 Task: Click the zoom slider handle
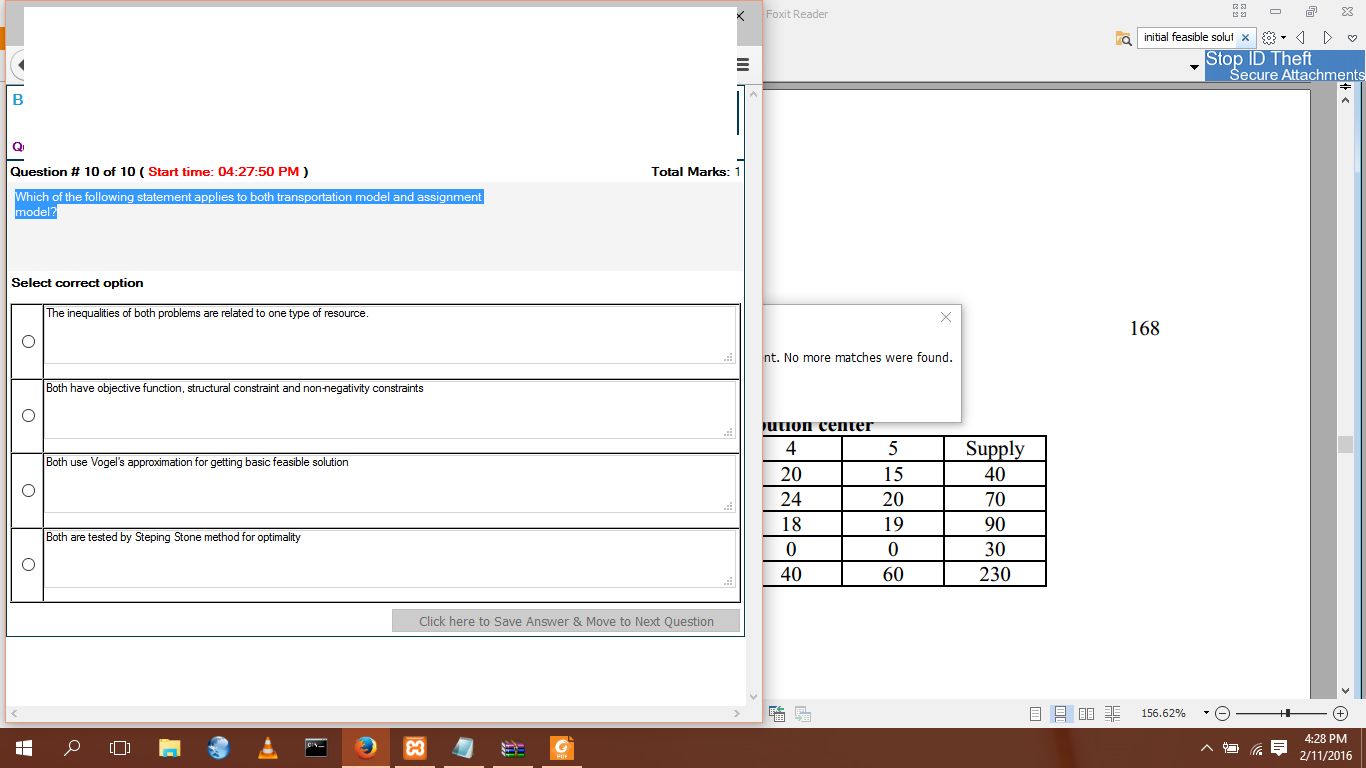point(1287,714)
